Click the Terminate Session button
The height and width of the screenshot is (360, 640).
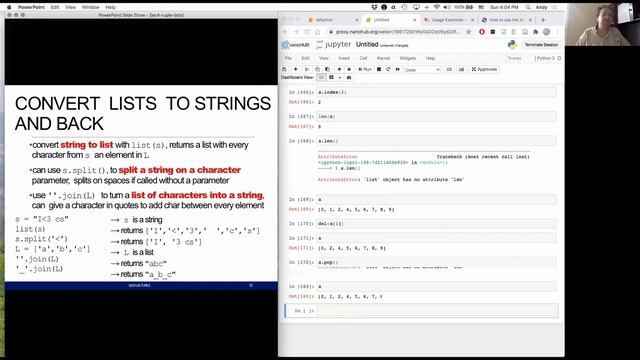tap(541, 44)
